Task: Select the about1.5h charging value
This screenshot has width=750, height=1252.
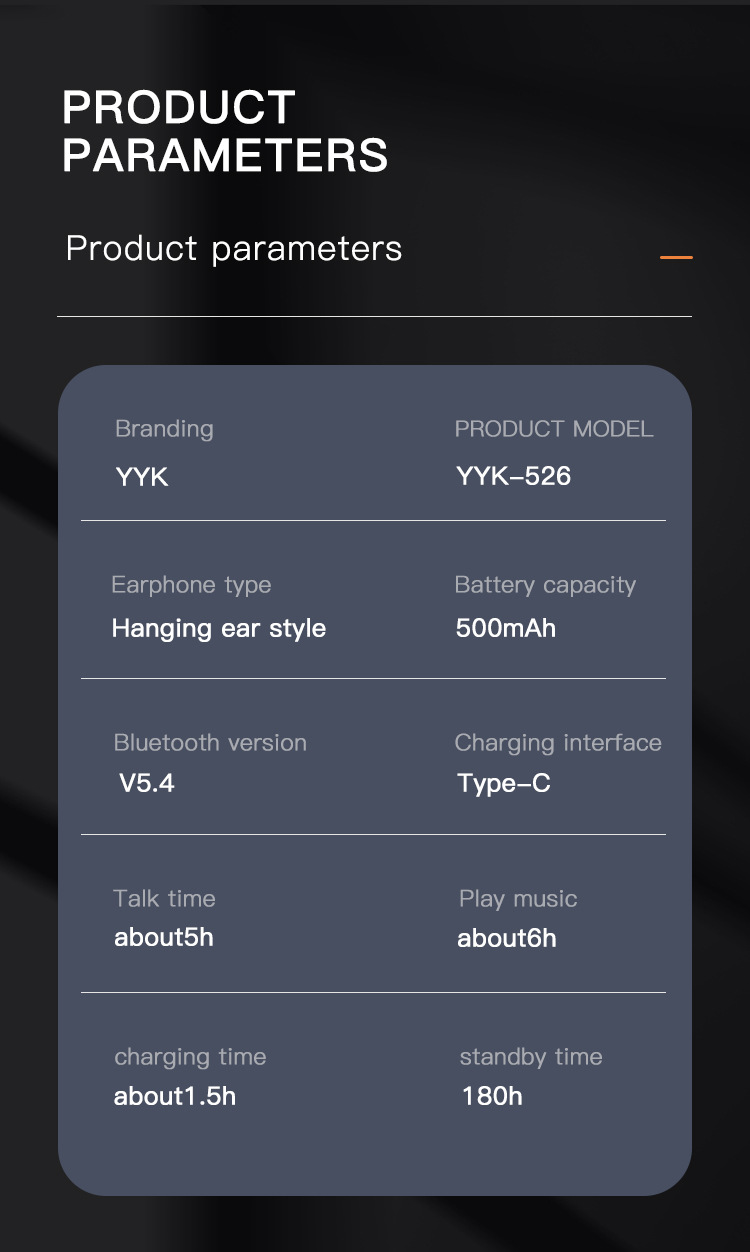Action: 175,1096
